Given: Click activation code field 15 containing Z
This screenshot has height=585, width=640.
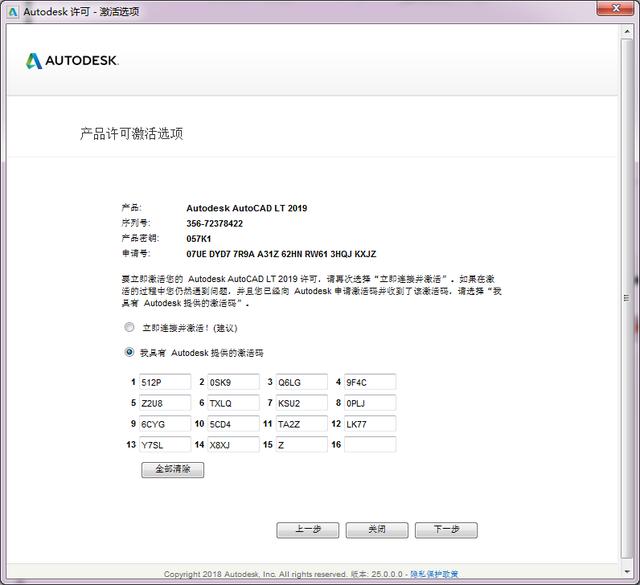Looking at the screenshot, I should [x=302, y=445].
